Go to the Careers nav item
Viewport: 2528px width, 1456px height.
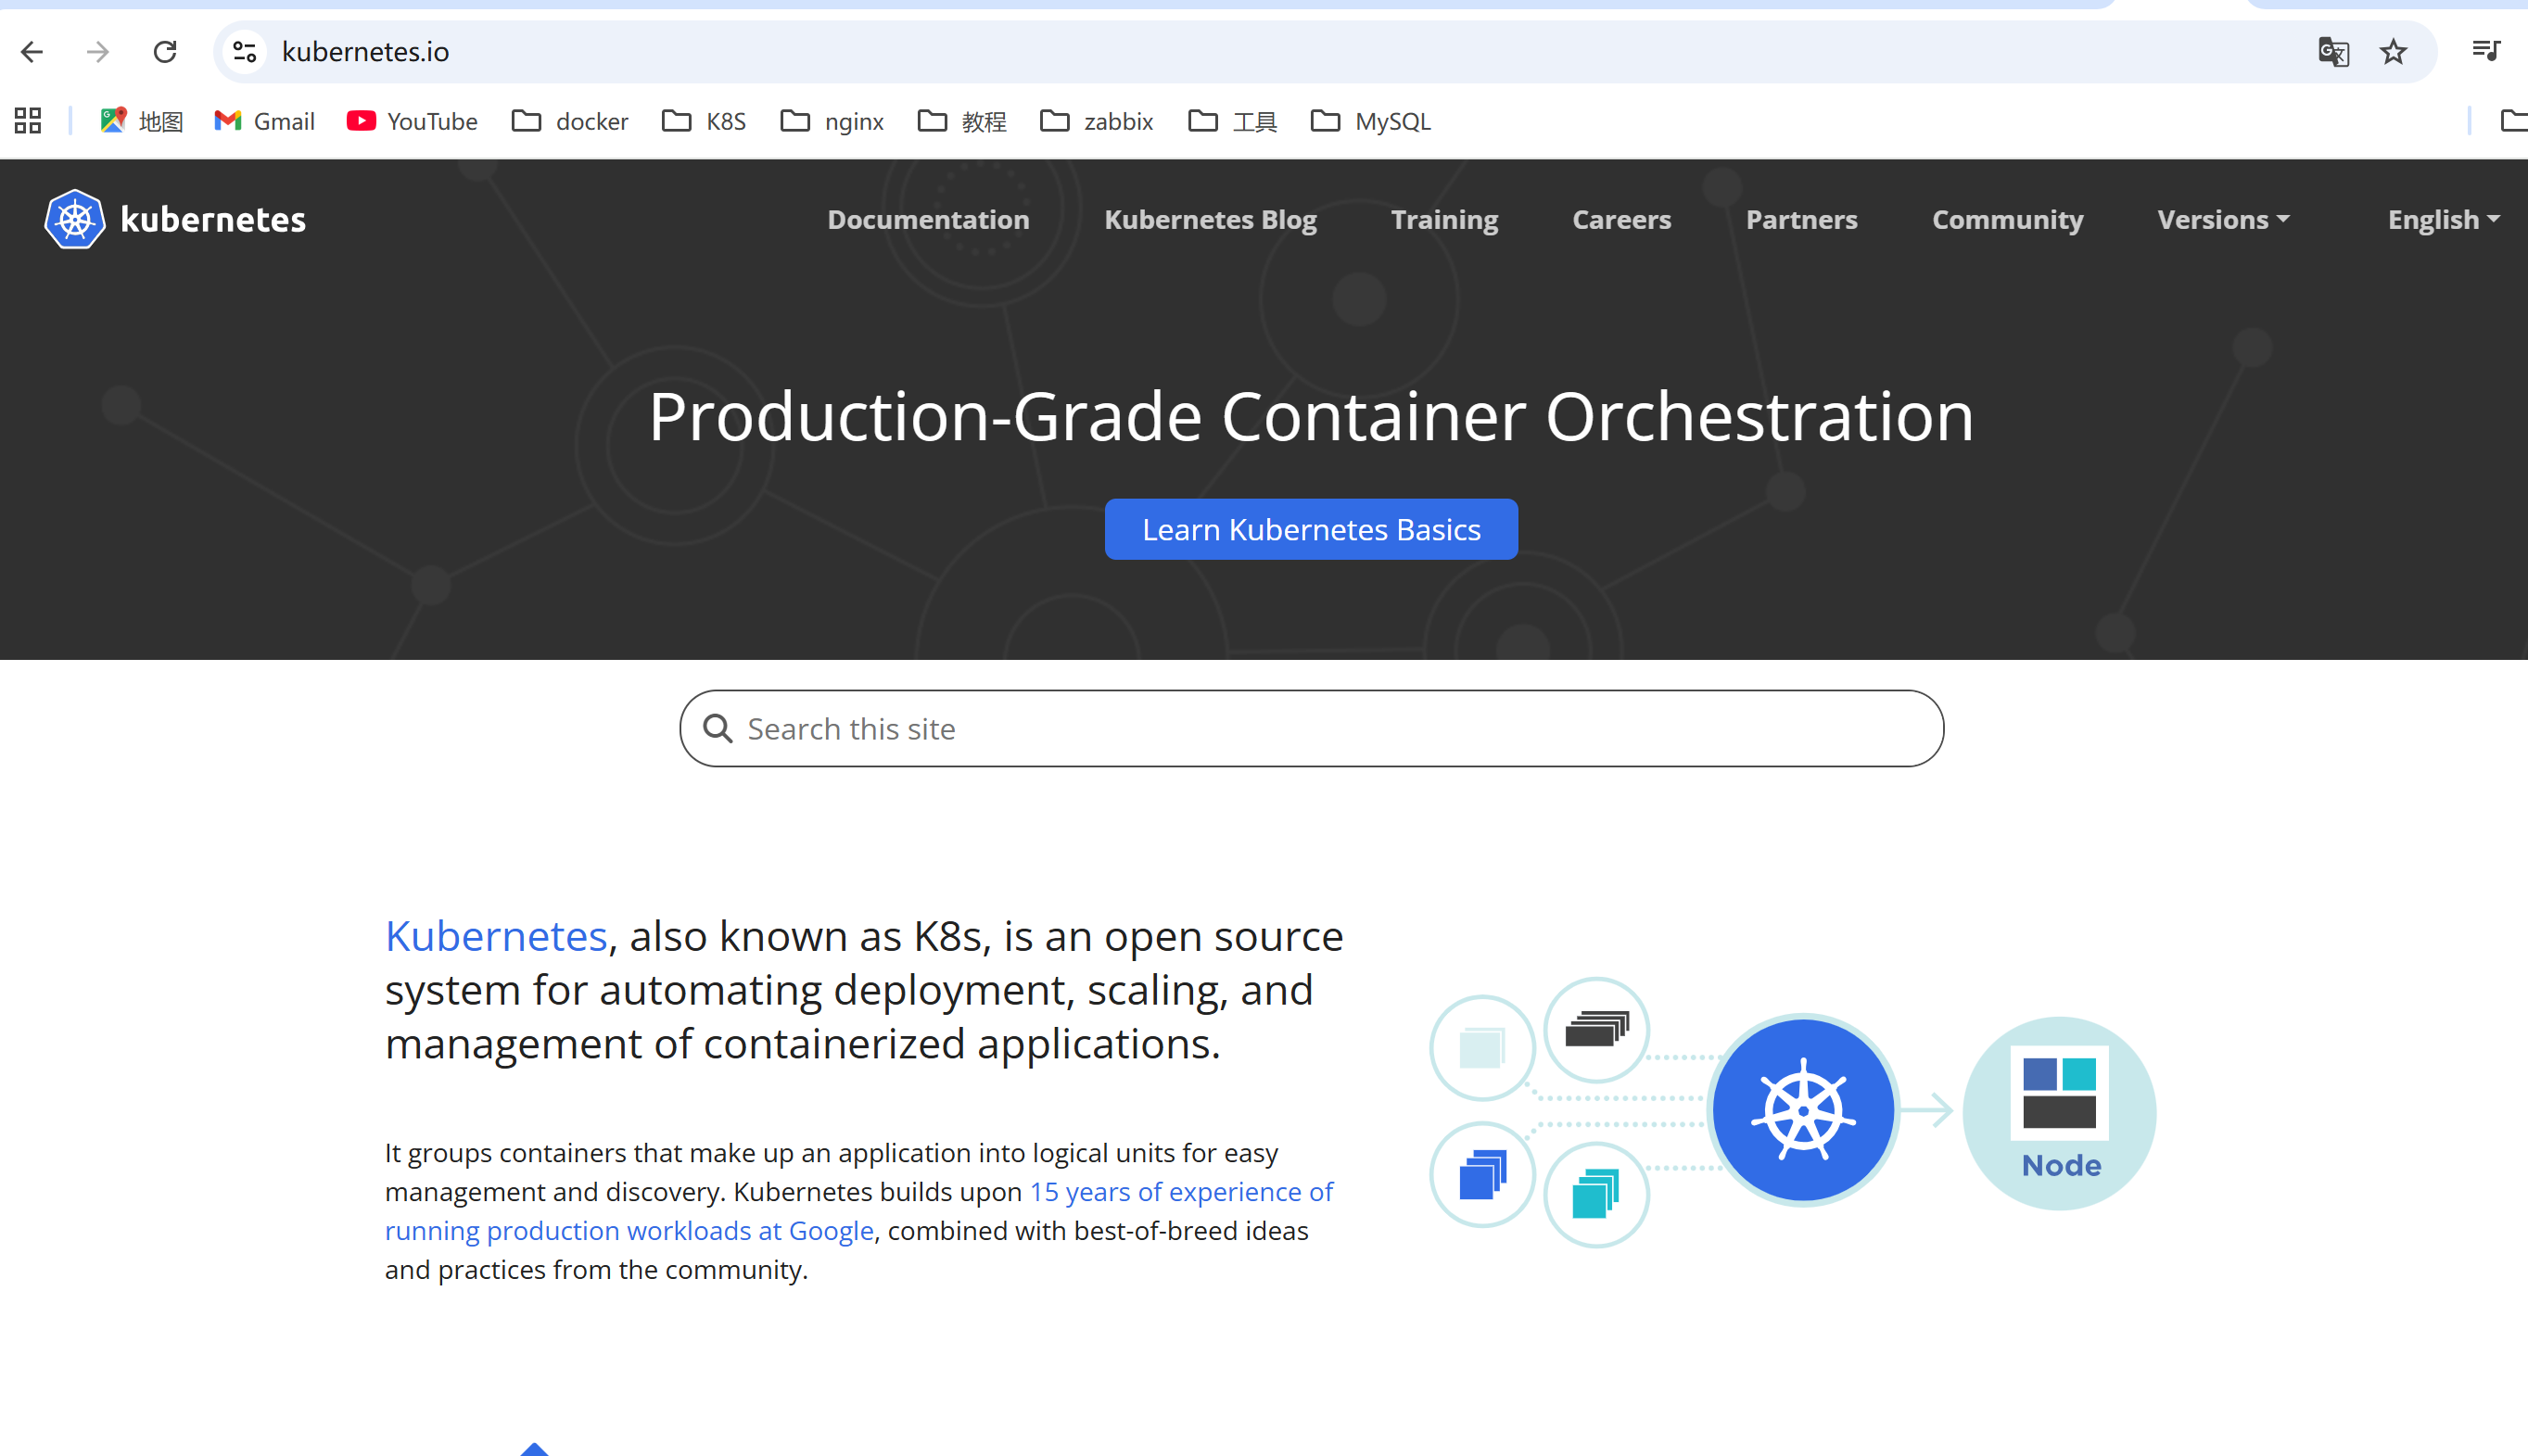[x=1621, y=219]
